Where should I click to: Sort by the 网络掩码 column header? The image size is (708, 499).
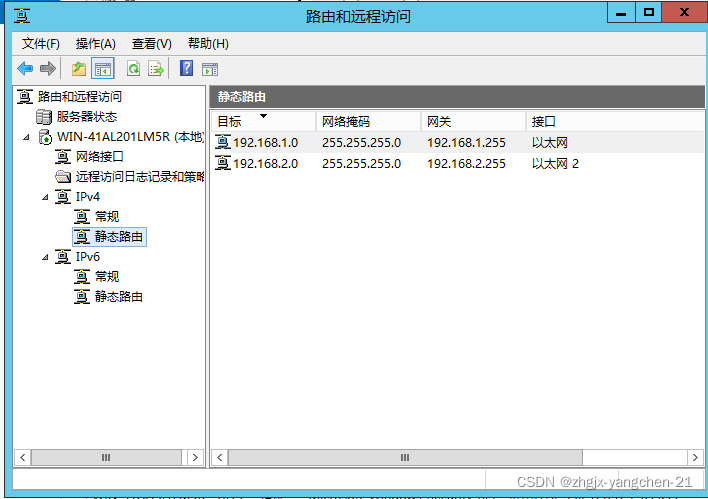368,121
